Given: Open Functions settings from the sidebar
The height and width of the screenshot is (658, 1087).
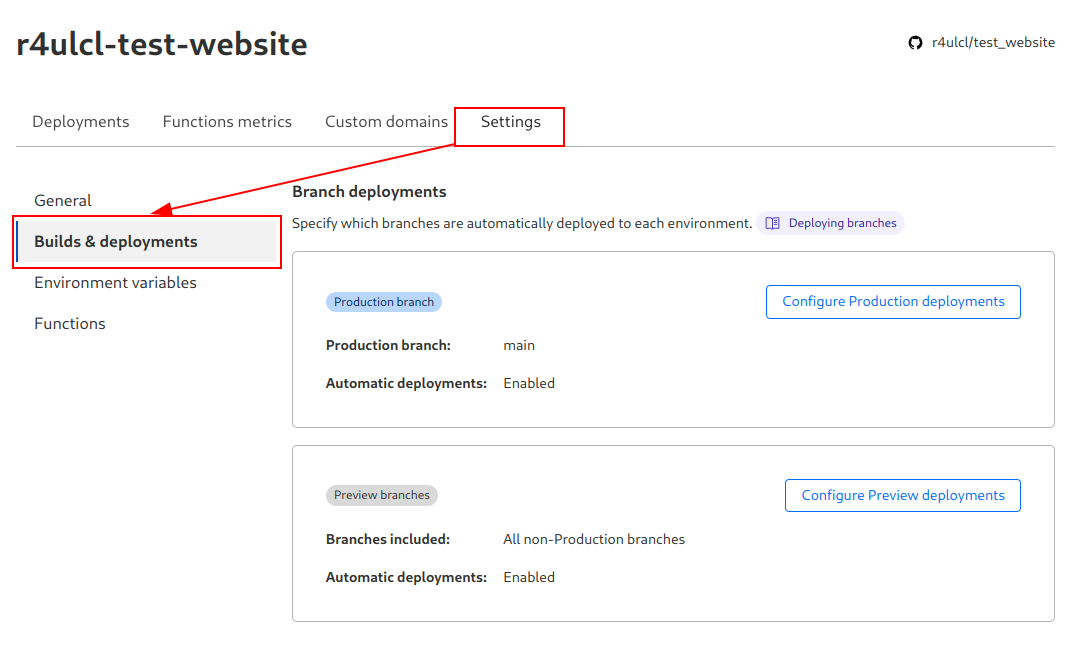Looking at the screenshot, I should tap(69, 323).
